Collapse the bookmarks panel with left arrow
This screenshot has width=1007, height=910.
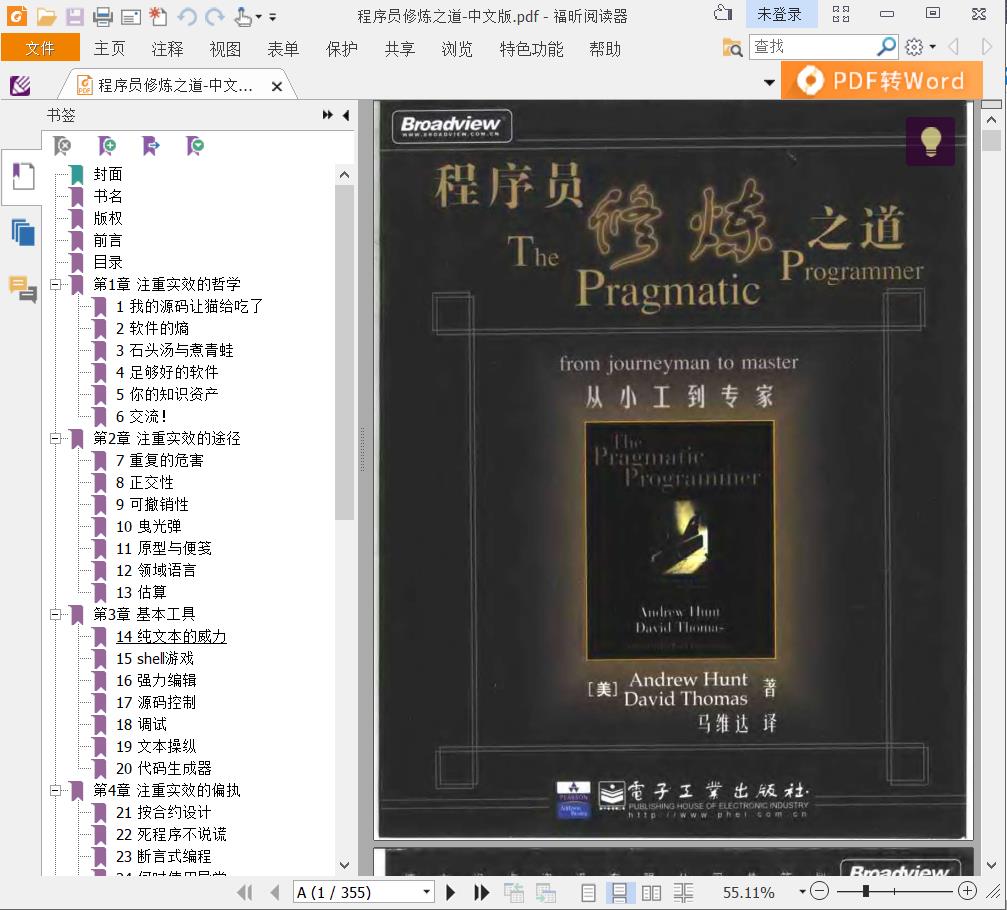346,115
